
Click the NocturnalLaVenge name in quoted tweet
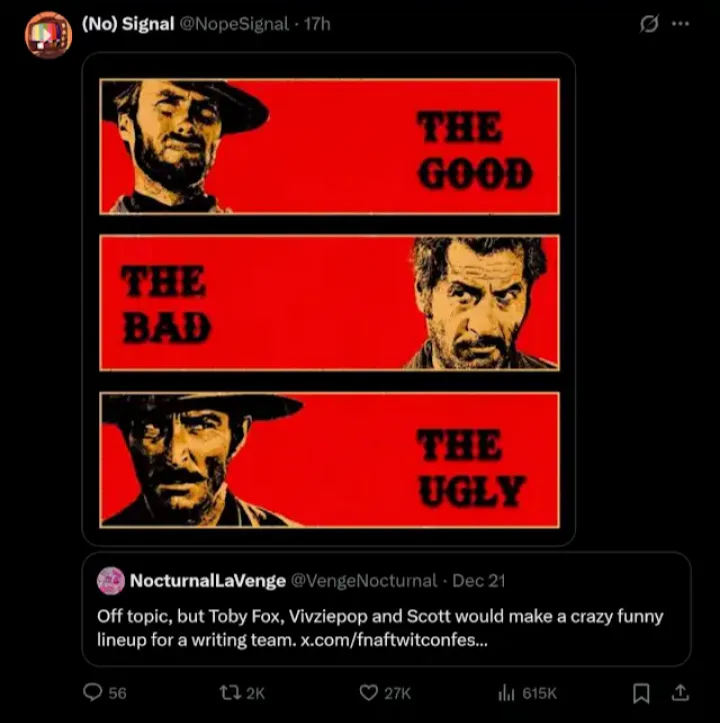[x=206, y=580]
